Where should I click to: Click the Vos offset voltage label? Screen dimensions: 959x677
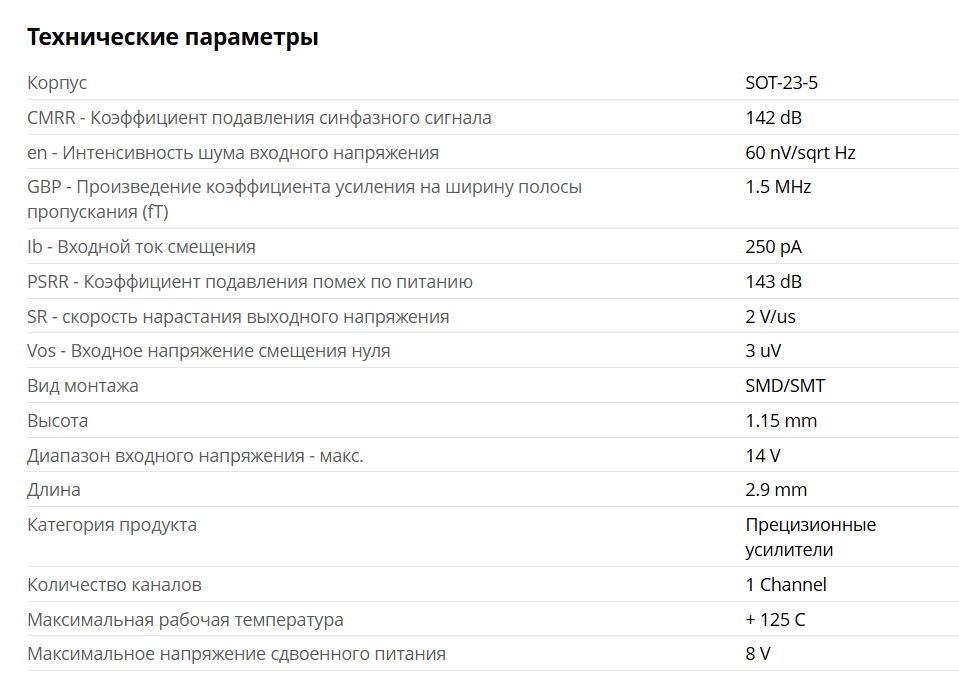coord(208,351)
